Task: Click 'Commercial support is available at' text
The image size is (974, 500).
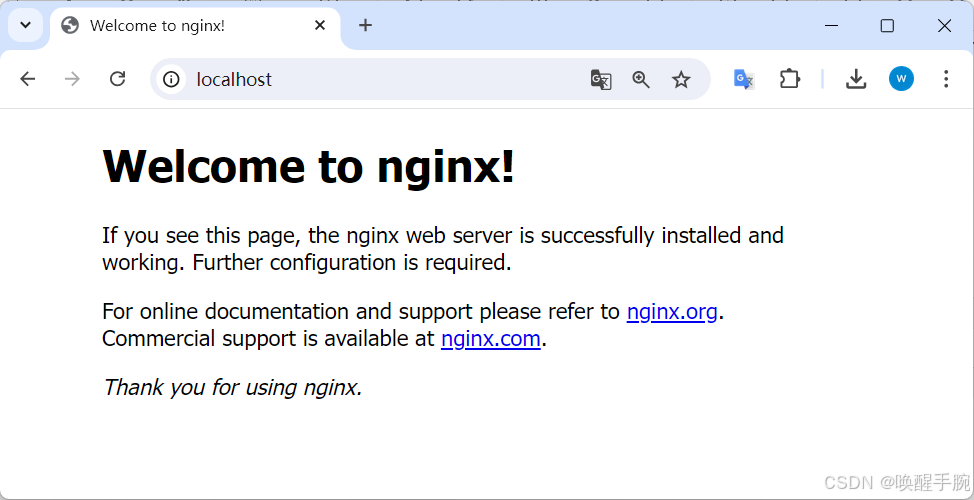Action: click(268, 339)
